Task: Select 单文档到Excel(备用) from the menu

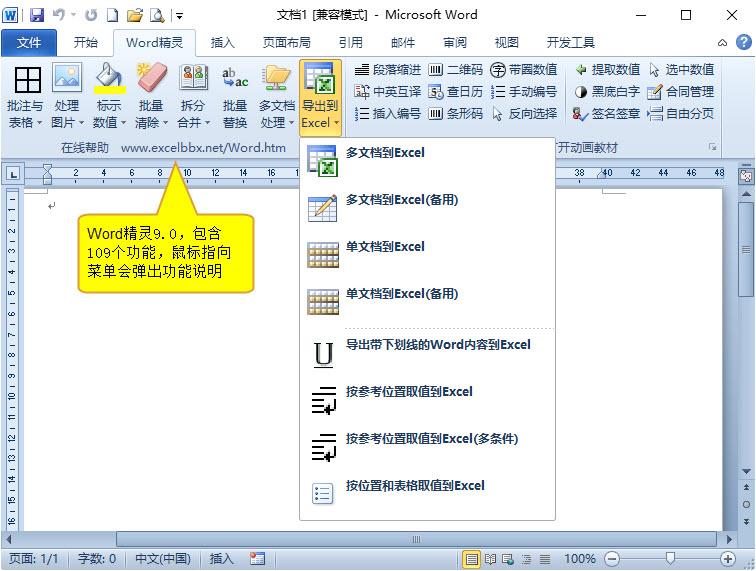Action: click(427, 302)
